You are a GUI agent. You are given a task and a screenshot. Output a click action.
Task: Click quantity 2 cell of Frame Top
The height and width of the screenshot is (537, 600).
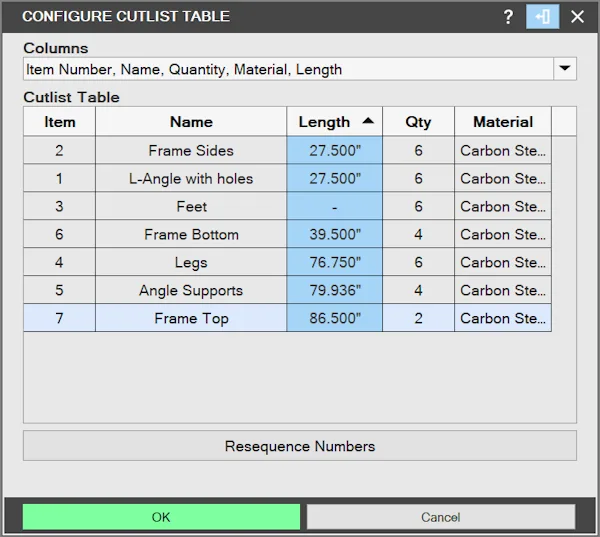(x=418, y=318)
